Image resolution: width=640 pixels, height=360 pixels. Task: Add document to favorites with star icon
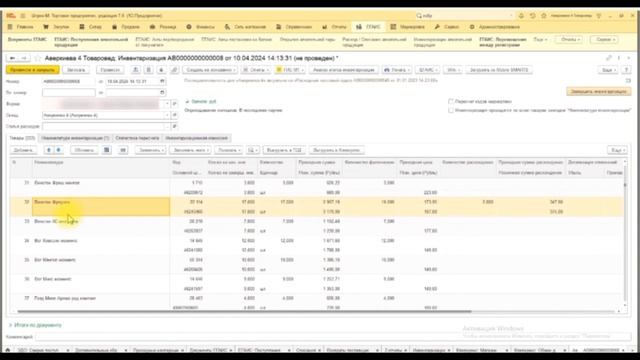click(38, 58)
